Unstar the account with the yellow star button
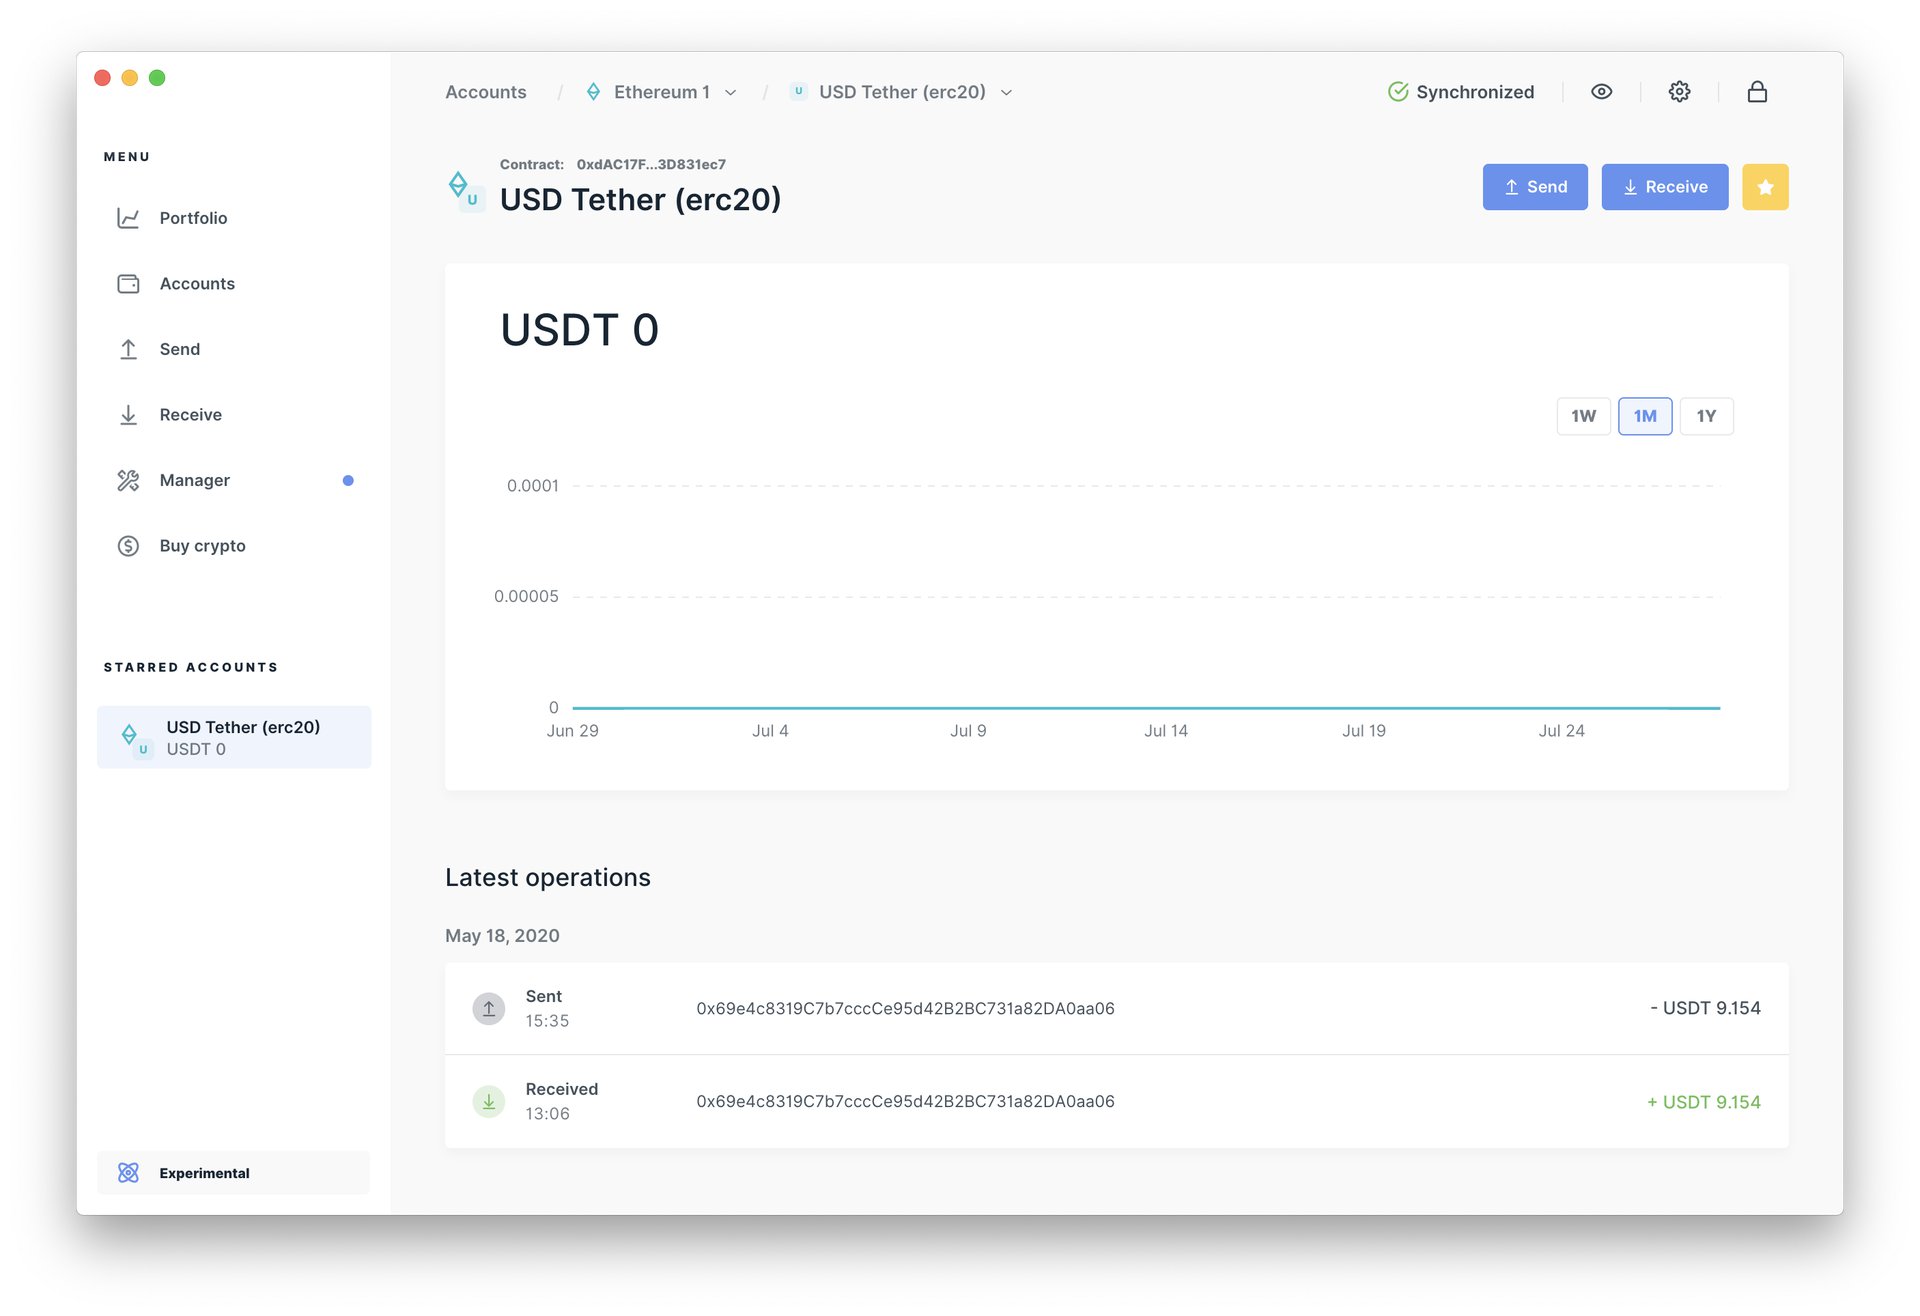The image size is (1920, 1316). point(1765,187)
